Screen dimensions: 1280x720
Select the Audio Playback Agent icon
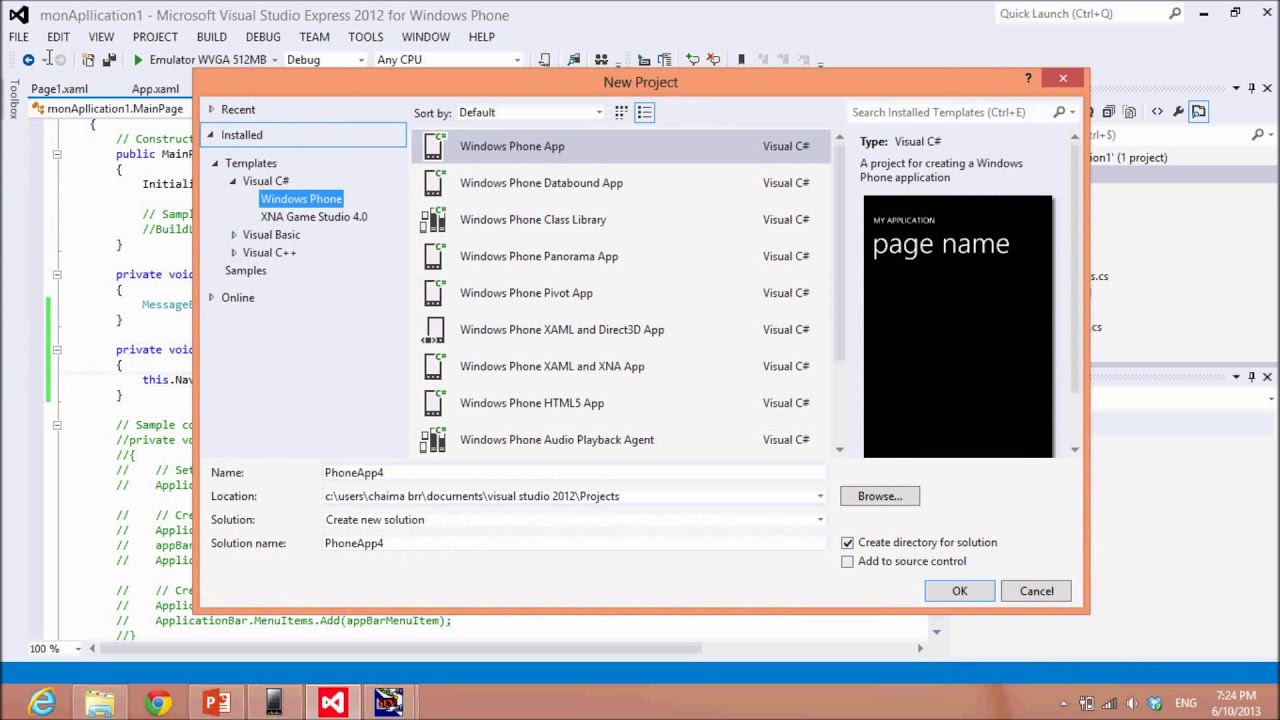coord(433,439)
